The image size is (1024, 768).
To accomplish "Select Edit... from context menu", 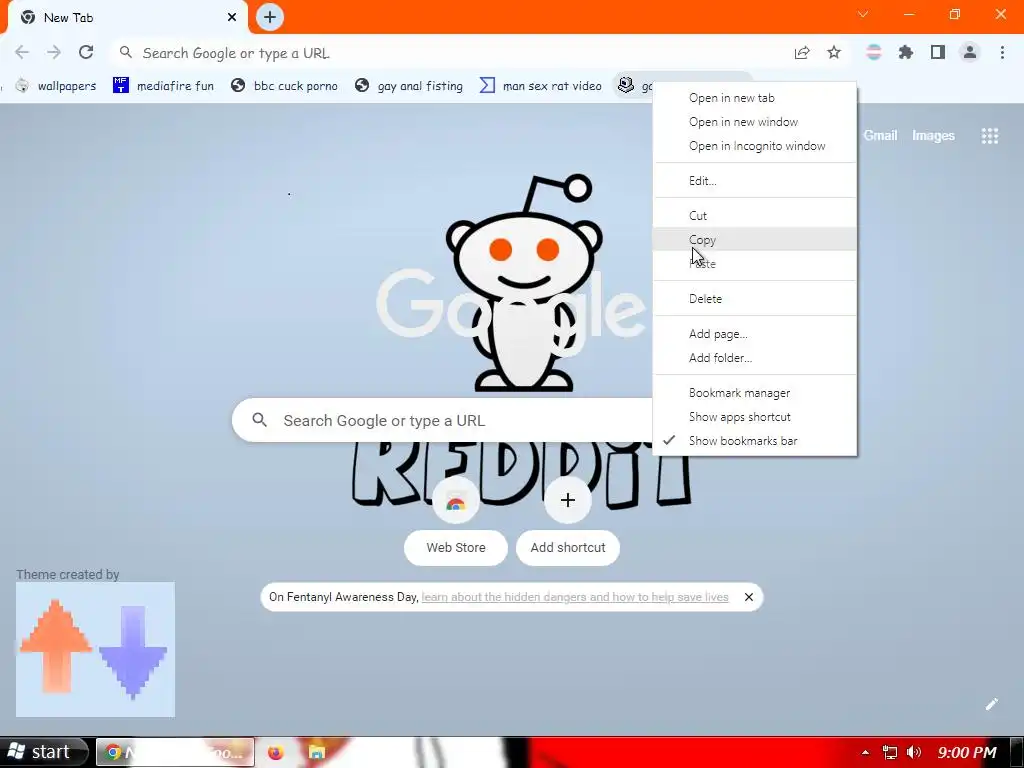I will click(x=755, y=181).
